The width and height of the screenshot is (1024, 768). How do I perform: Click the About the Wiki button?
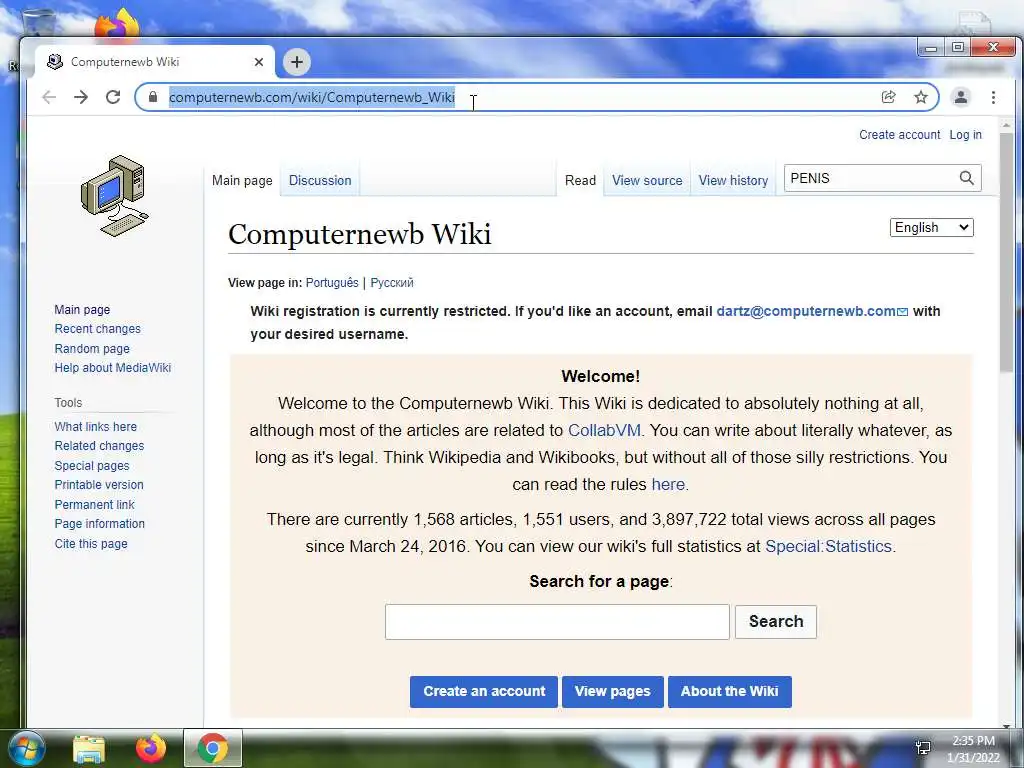(x=729, y=692)
